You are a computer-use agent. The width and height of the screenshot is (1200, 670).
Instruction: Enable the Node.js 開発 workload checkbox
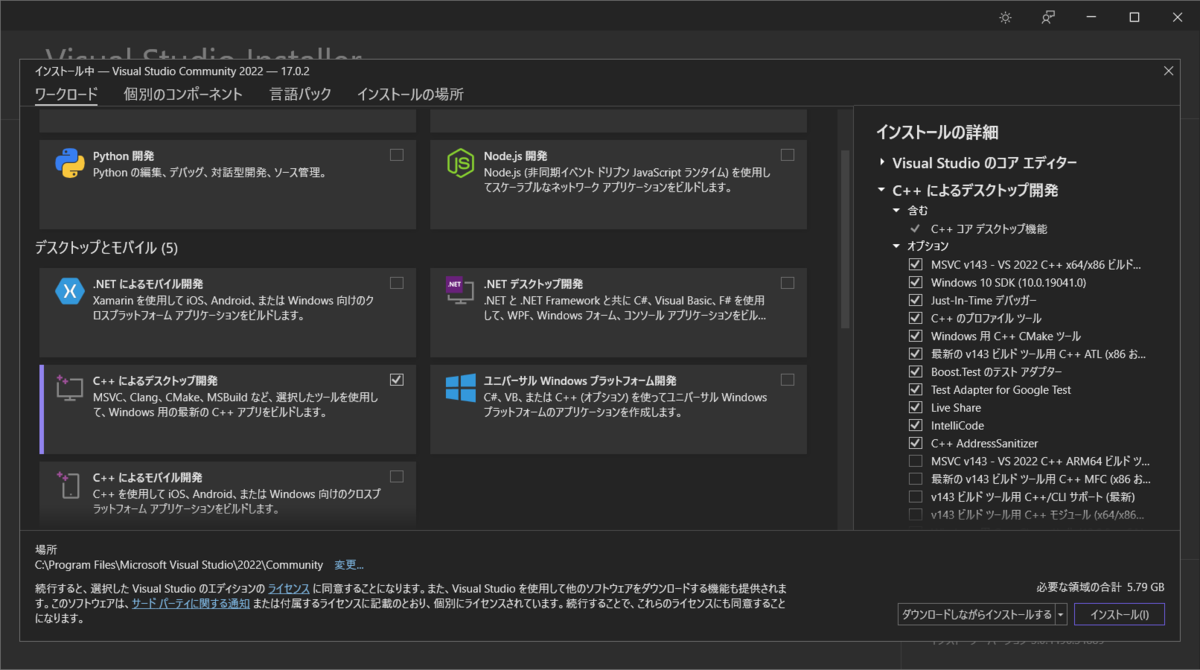point(788,155)
